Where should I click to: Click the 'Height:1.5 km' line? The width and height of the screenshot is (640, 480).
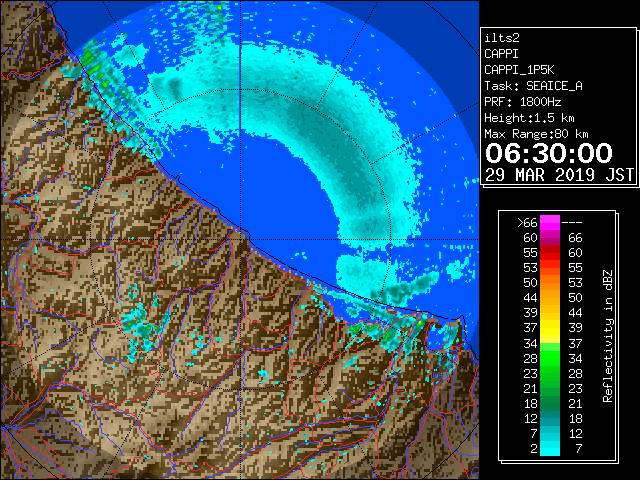coord(529,118)
